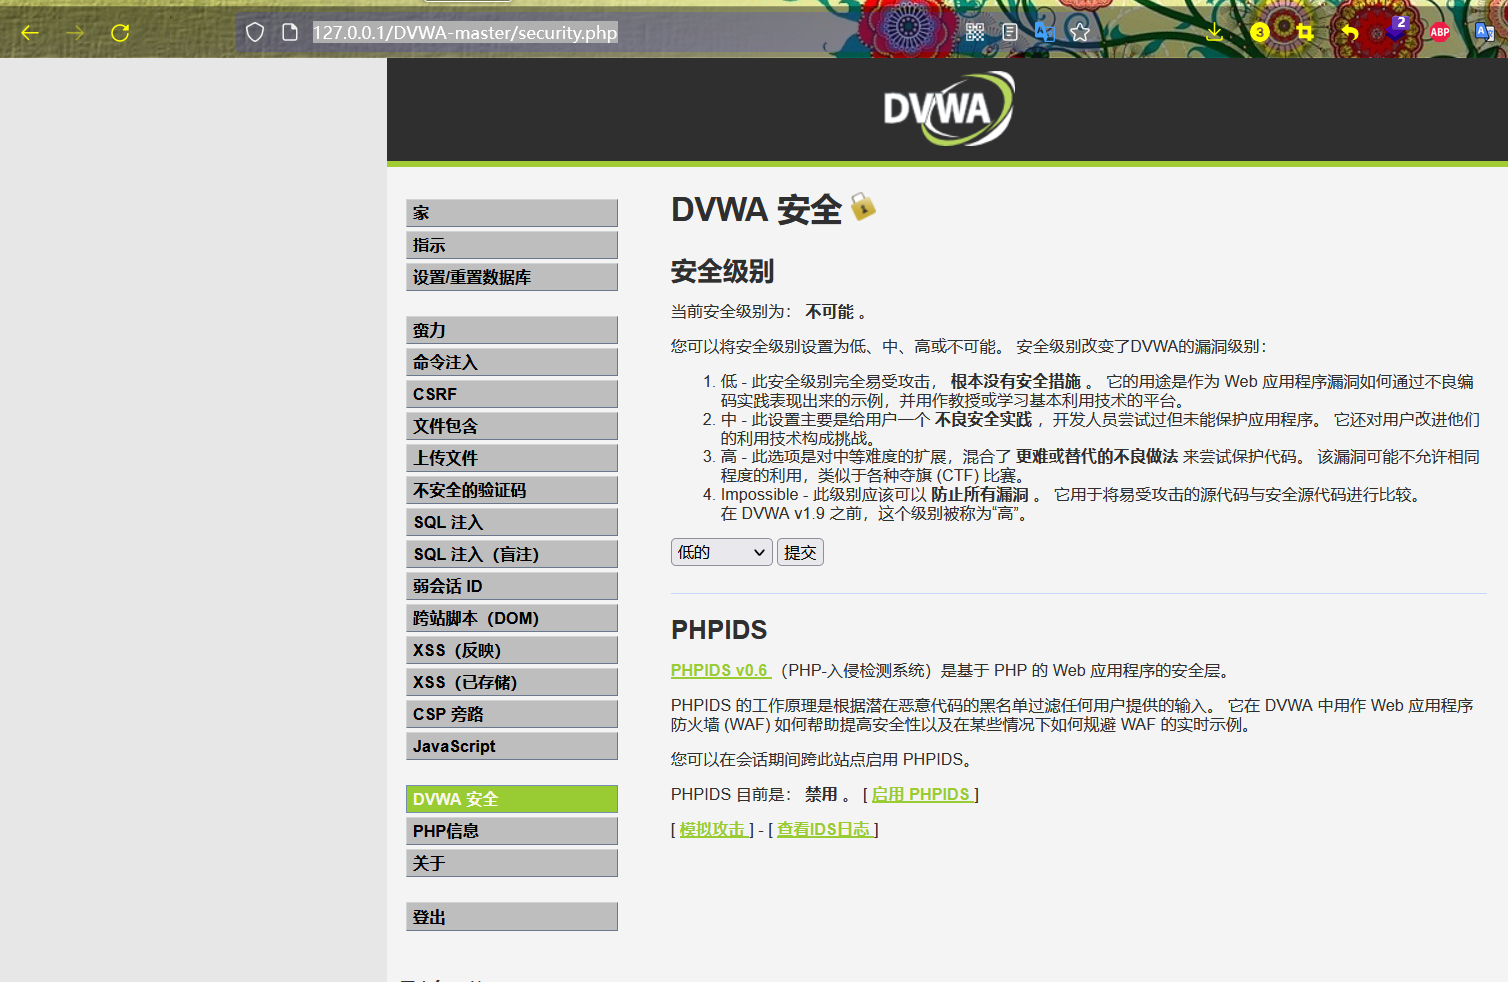Click inside the address bar URL field
The width and height of the screenshot is (1508, 982).
(x=465, y=32)
